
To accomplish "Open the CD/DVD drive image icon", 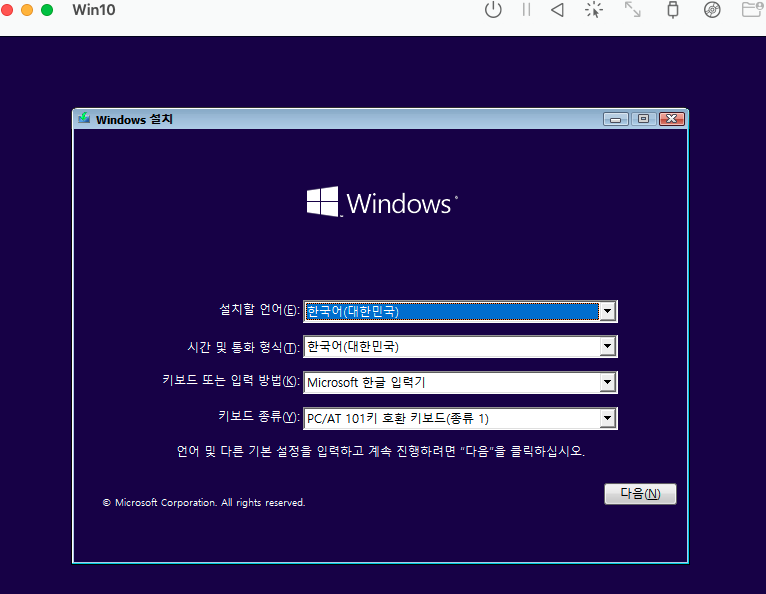I will click(x=712, y=10).
